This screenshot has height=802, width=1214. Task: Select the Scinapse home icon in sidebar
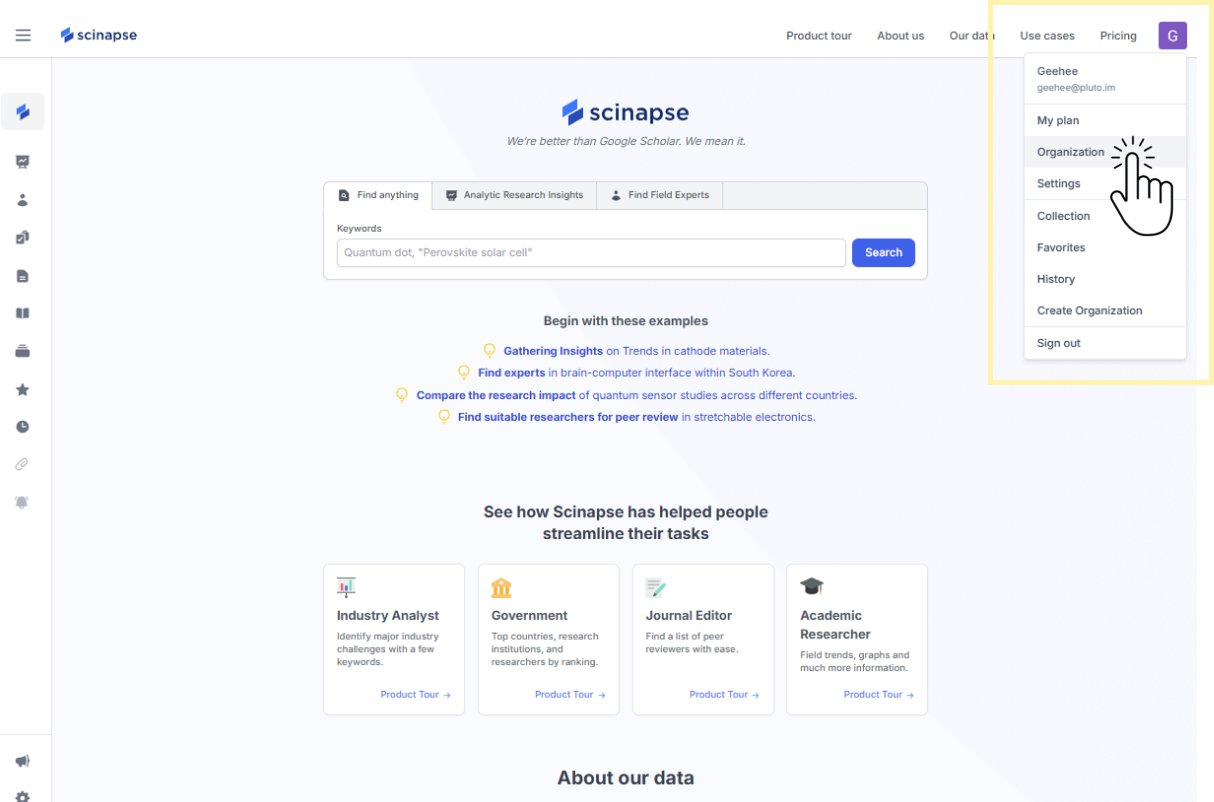click(23, 112)
